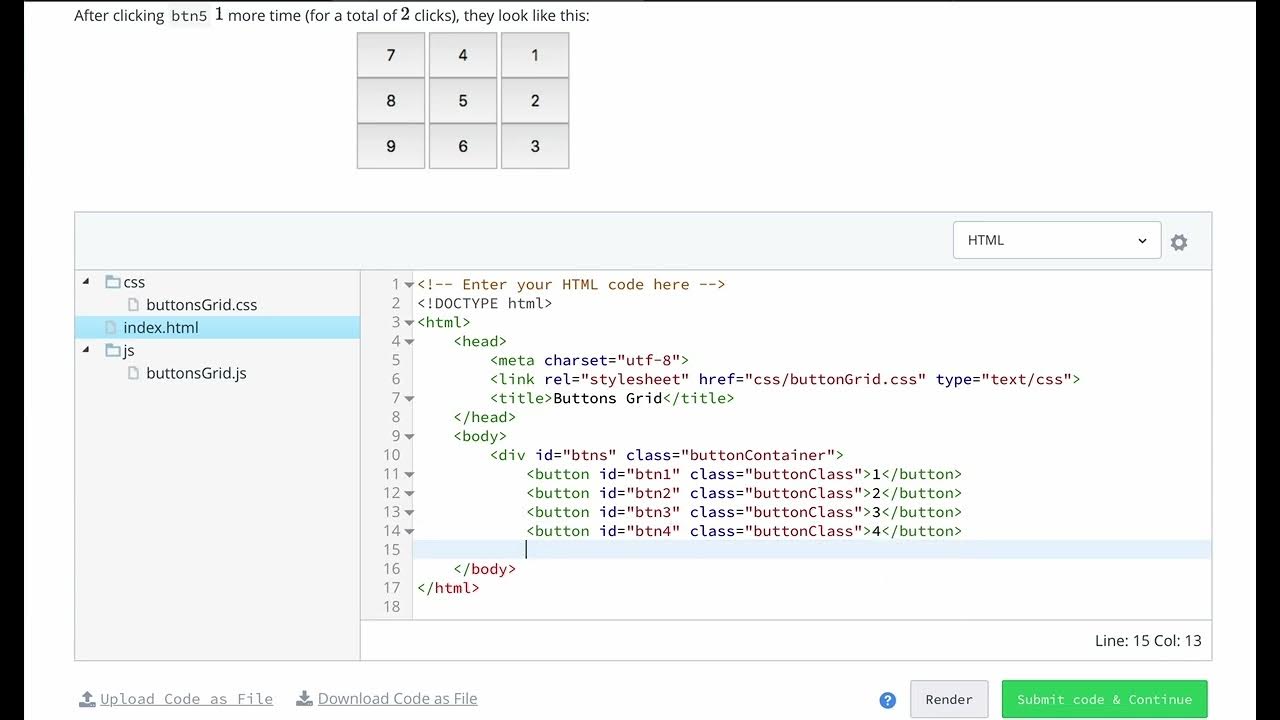Screen dimensions: 1280x720
Task: Click the Render button
Action: (x=949, y=700)
